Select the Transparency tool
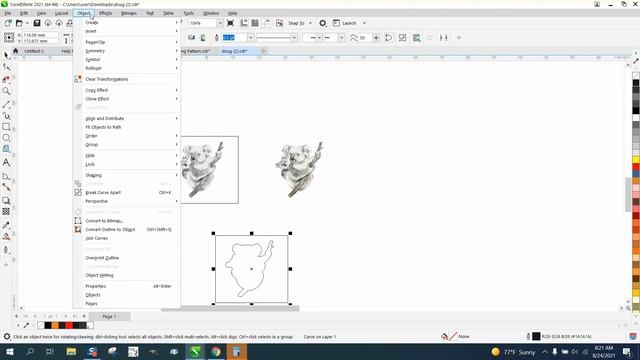 click(6, 211)
